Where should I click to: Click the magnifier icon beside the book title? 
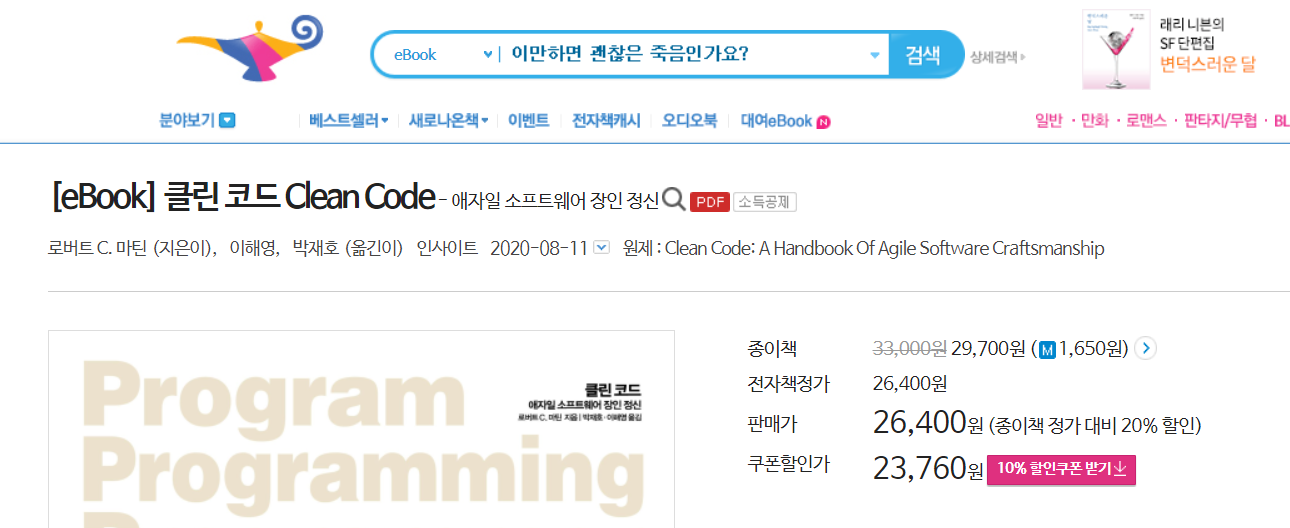click(x=674, y=199)
